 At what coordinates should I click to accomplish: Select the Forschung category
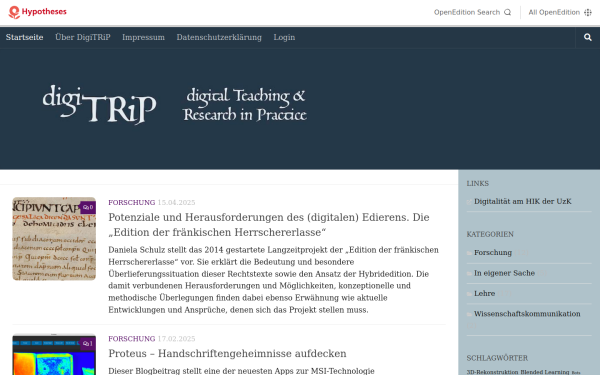click(x=493, y=253)
